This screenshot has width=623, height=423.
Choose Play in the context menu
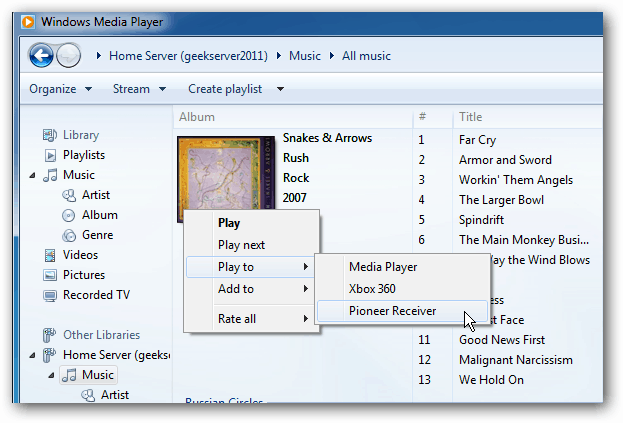[252, 223]
